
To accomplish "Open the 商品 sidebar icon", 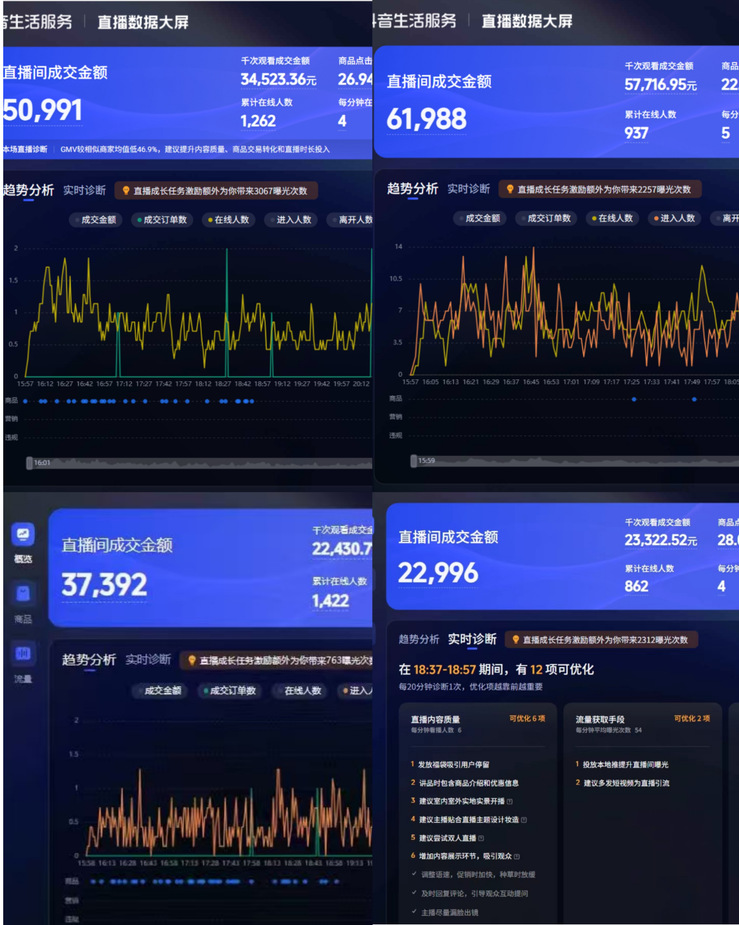I will pos(23,593).
